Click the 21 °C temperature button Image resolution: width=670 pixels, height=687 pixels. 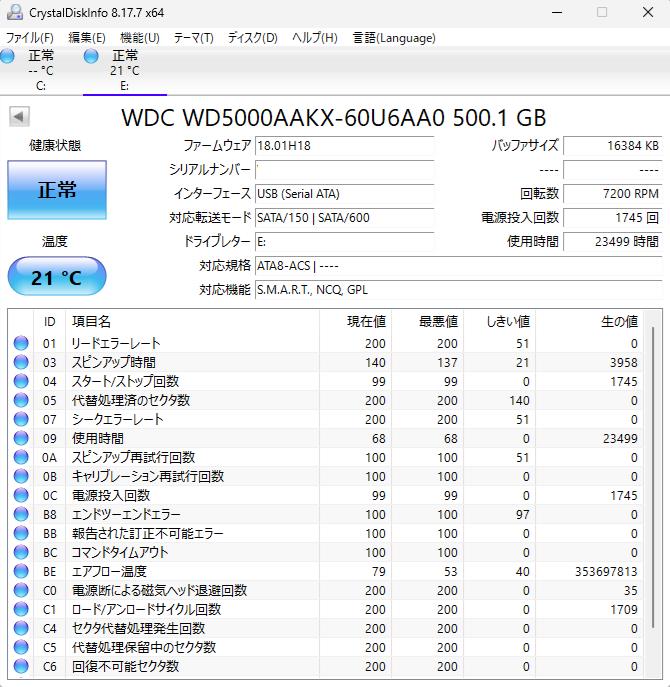click(57, 276)
